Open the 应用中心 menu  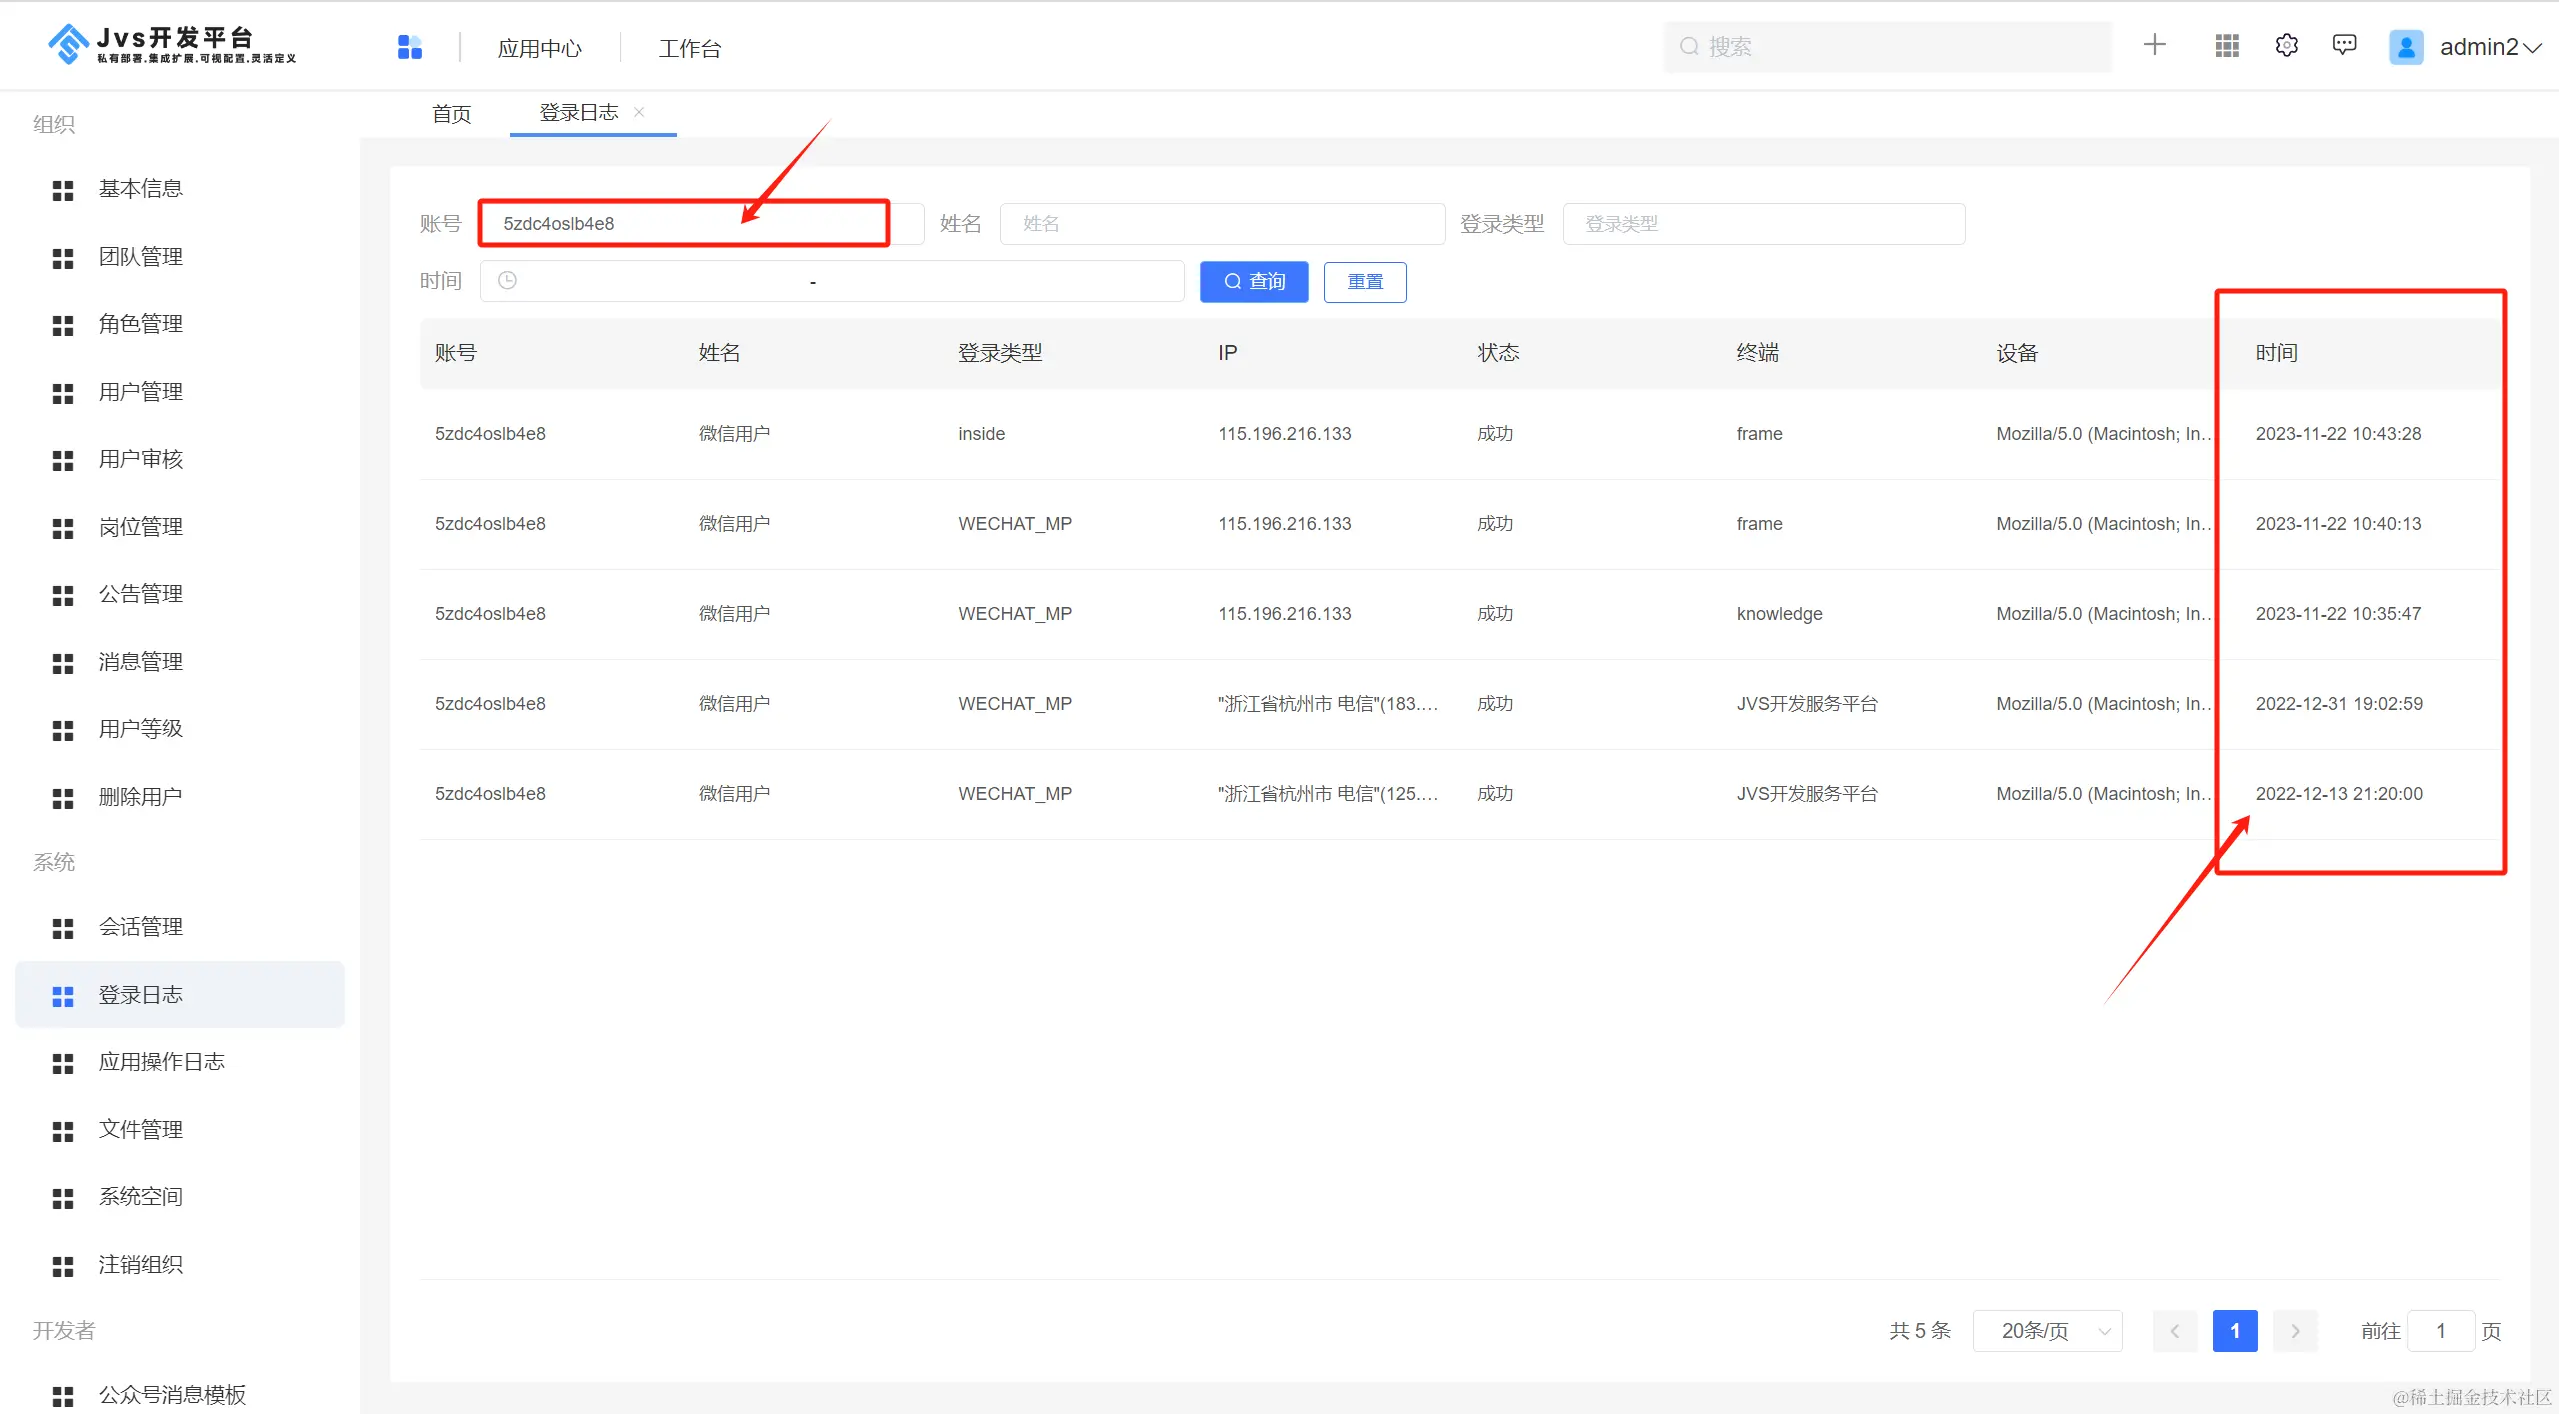tap(539, 48)
